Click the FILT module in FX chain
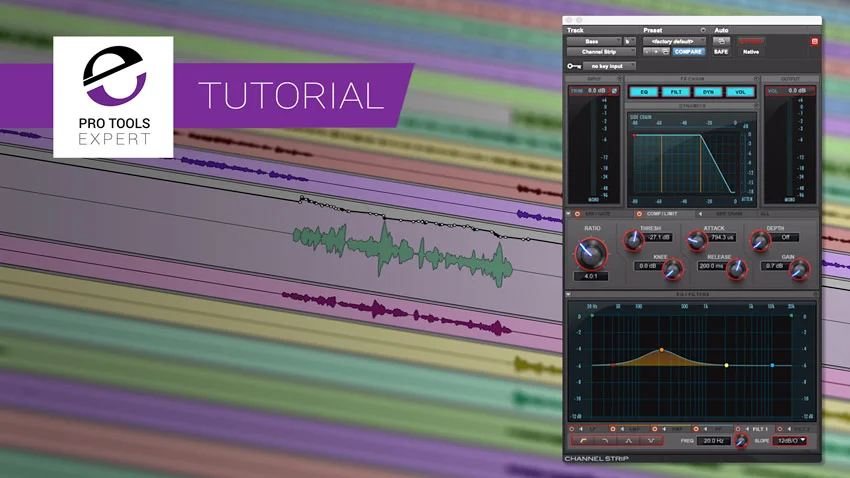850x478 pixels. coord(675,92)
